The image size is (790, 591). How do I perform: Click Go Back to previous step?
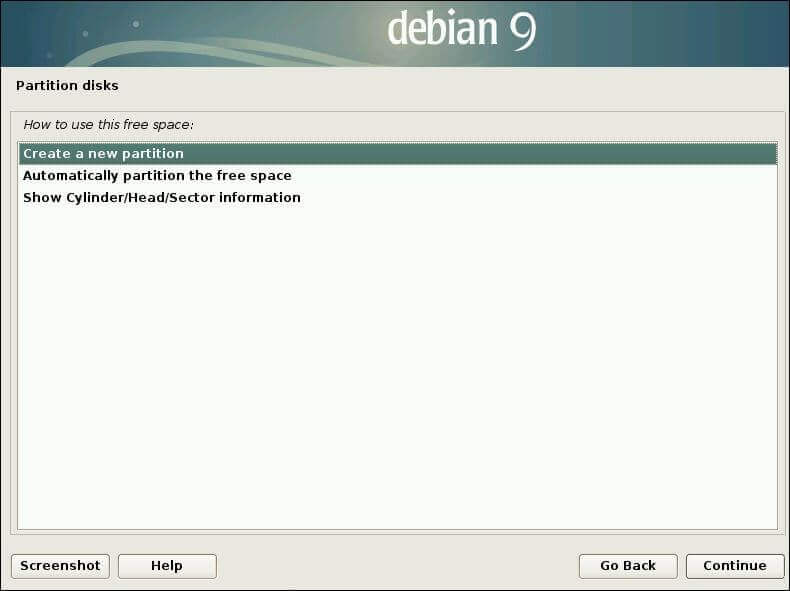coord(628,566)
